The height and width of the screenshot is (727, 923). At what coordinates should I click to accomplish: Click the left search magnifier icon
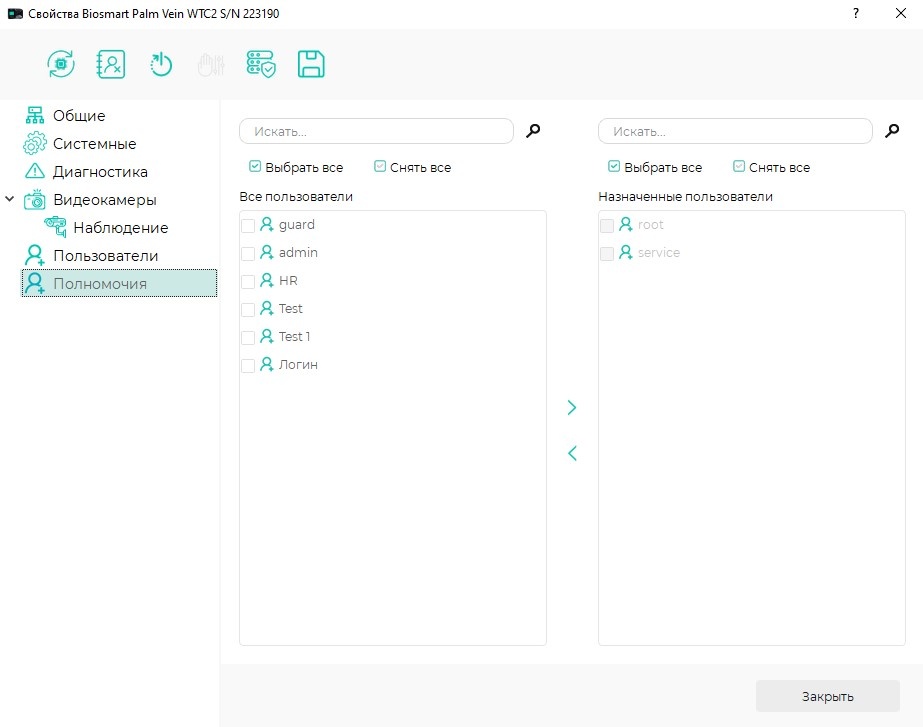(533, 131)
